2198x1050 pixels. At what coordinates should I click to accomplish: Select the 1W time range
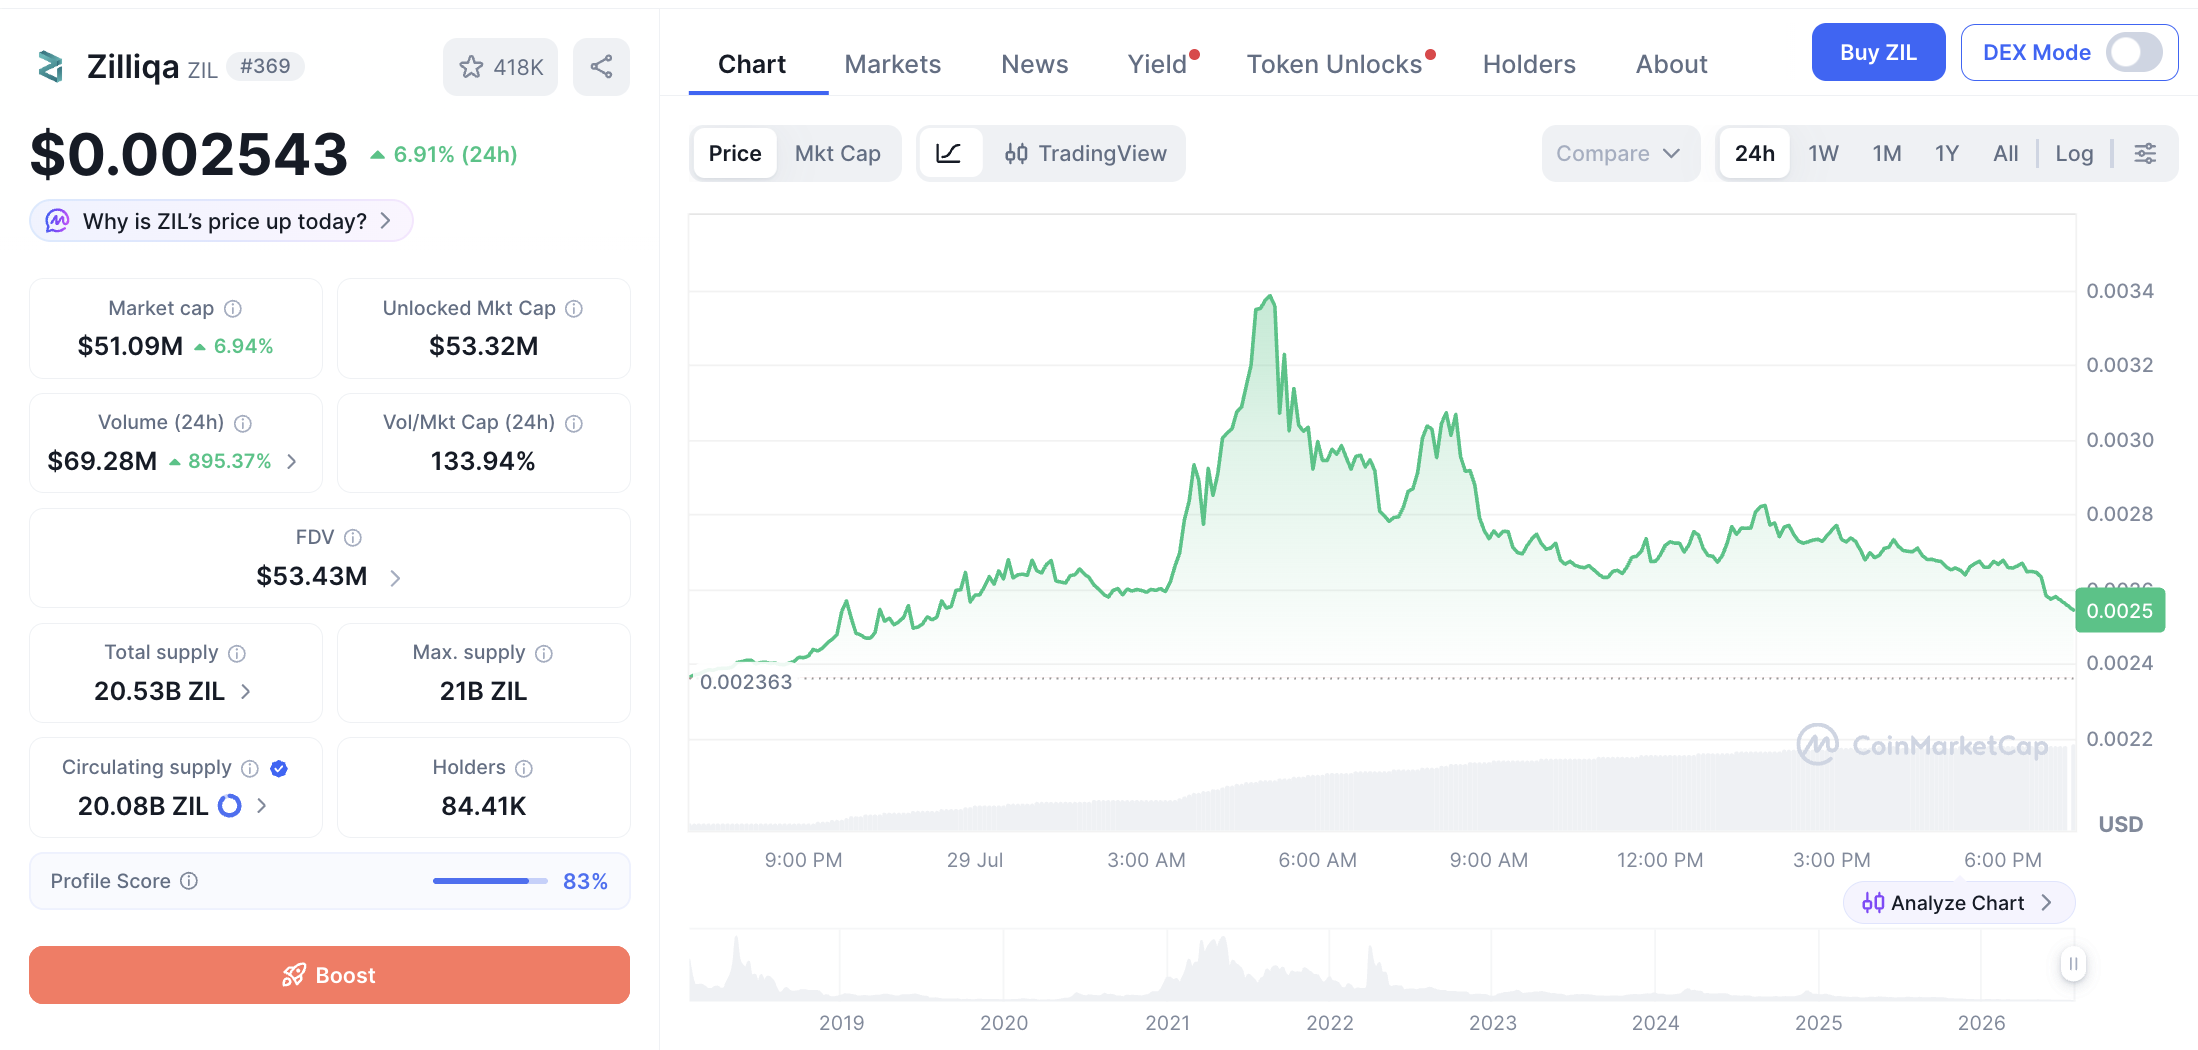click(x=1823, y=153)
